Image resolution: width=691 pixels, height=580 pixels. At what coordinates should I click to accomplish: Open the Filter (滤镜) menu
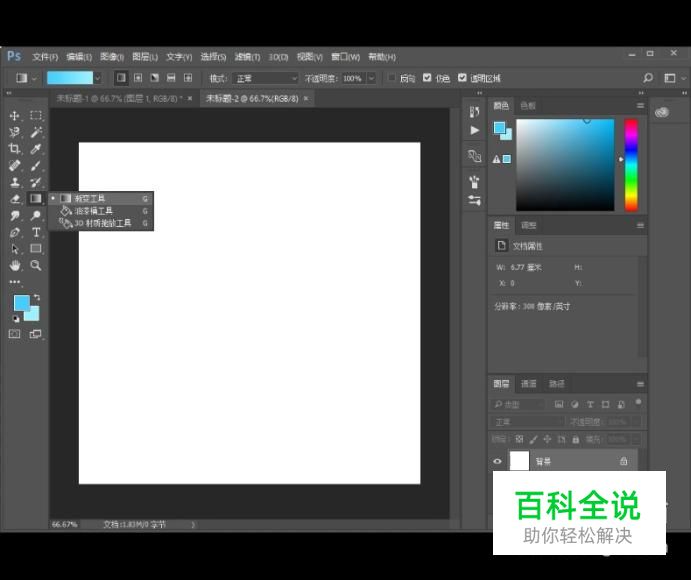coord(247,57)
